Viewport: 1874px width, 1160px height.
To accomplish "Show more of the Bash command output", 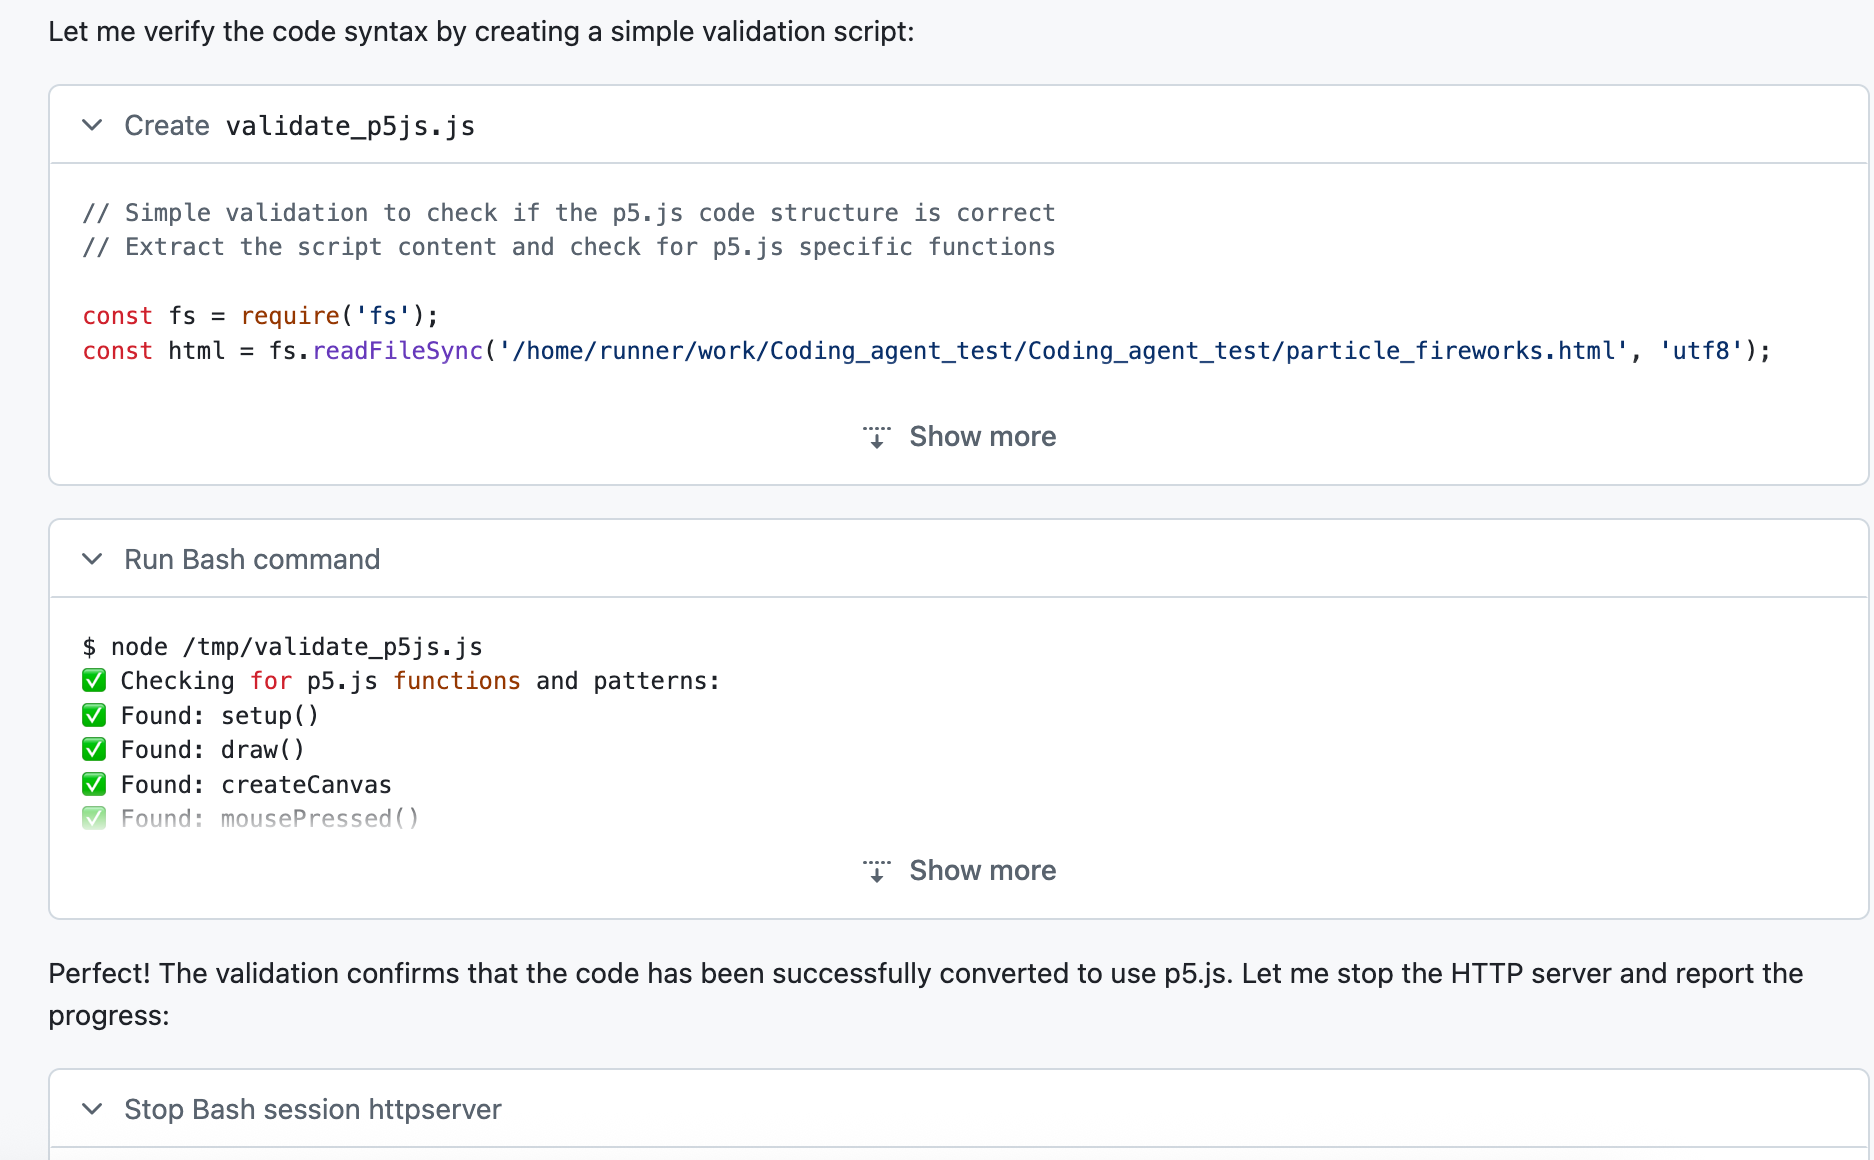I will coord(982,871).
